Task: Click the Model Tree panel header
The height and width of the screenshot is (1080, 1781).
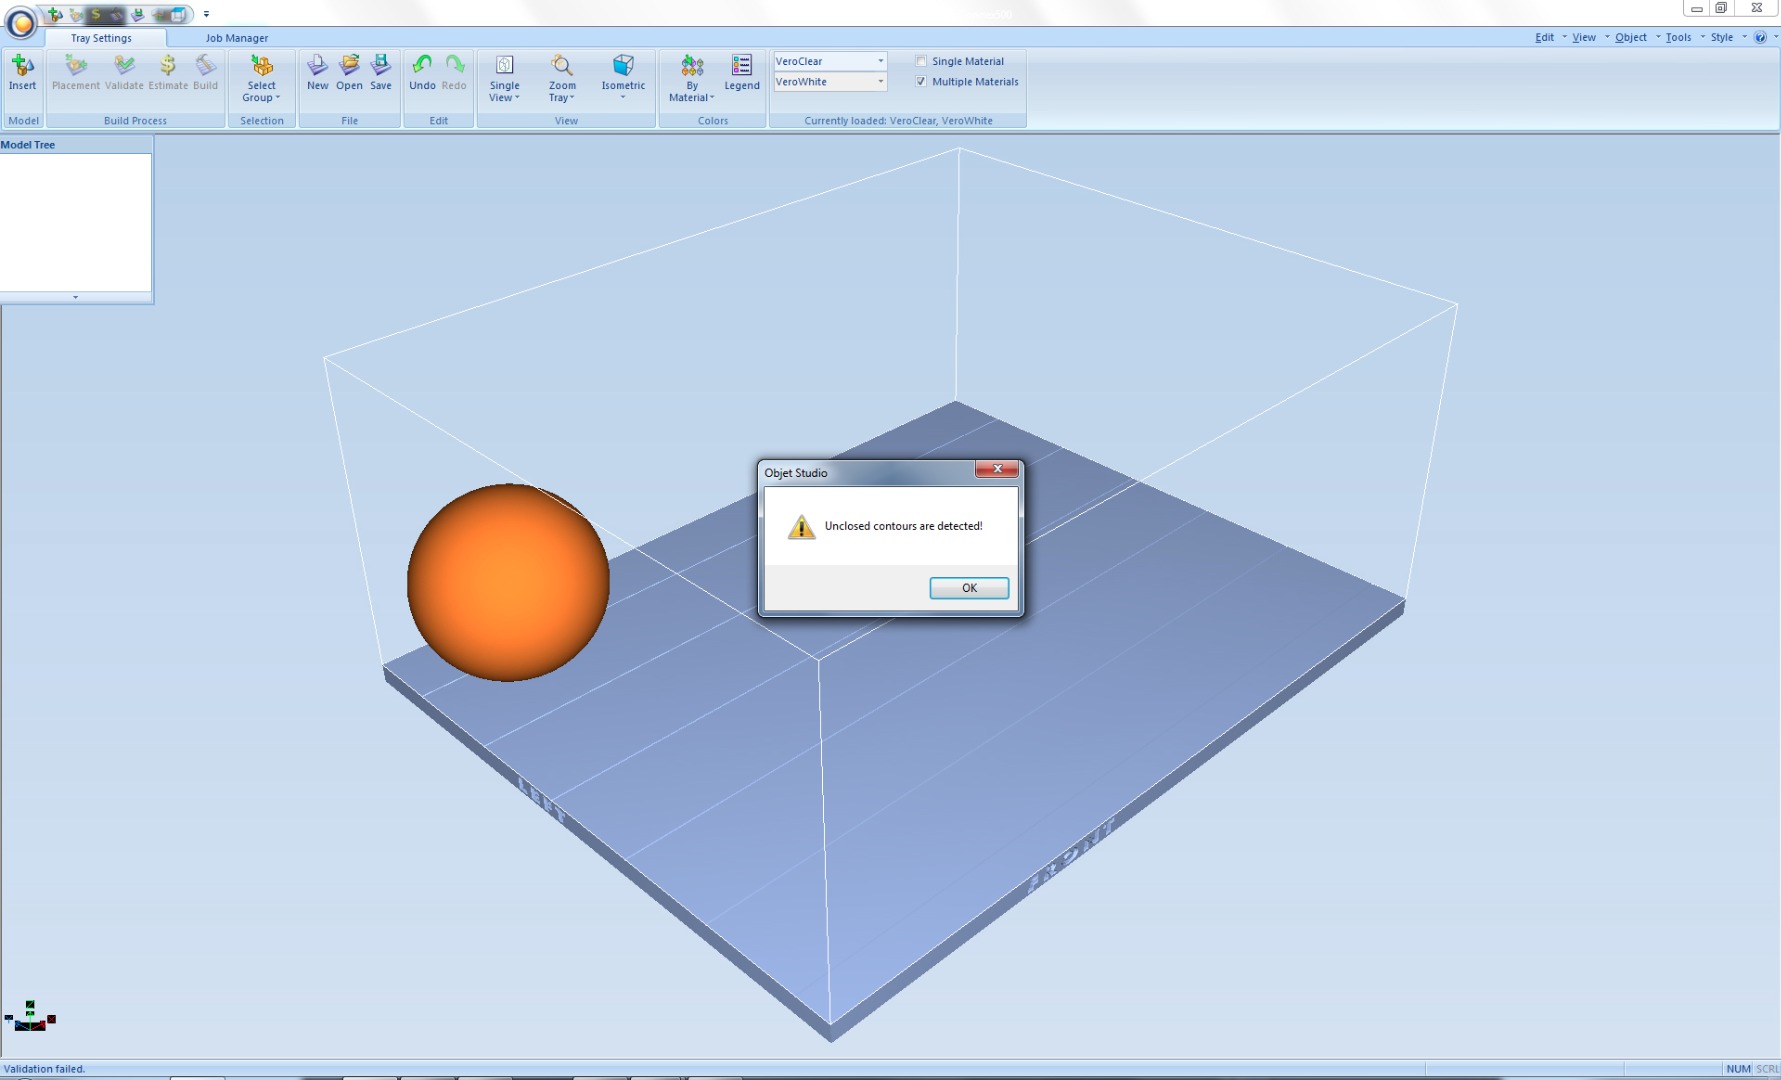Action: click(x=76, y=145)
